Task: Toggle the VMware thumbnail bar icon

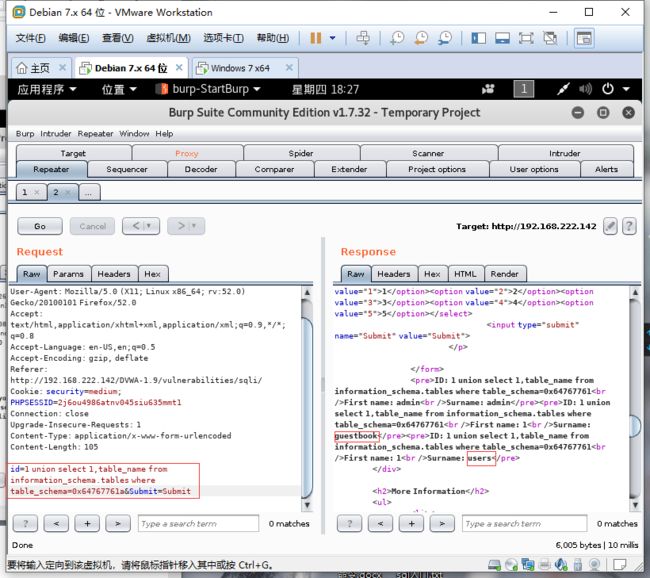Action: coord(502,38)
